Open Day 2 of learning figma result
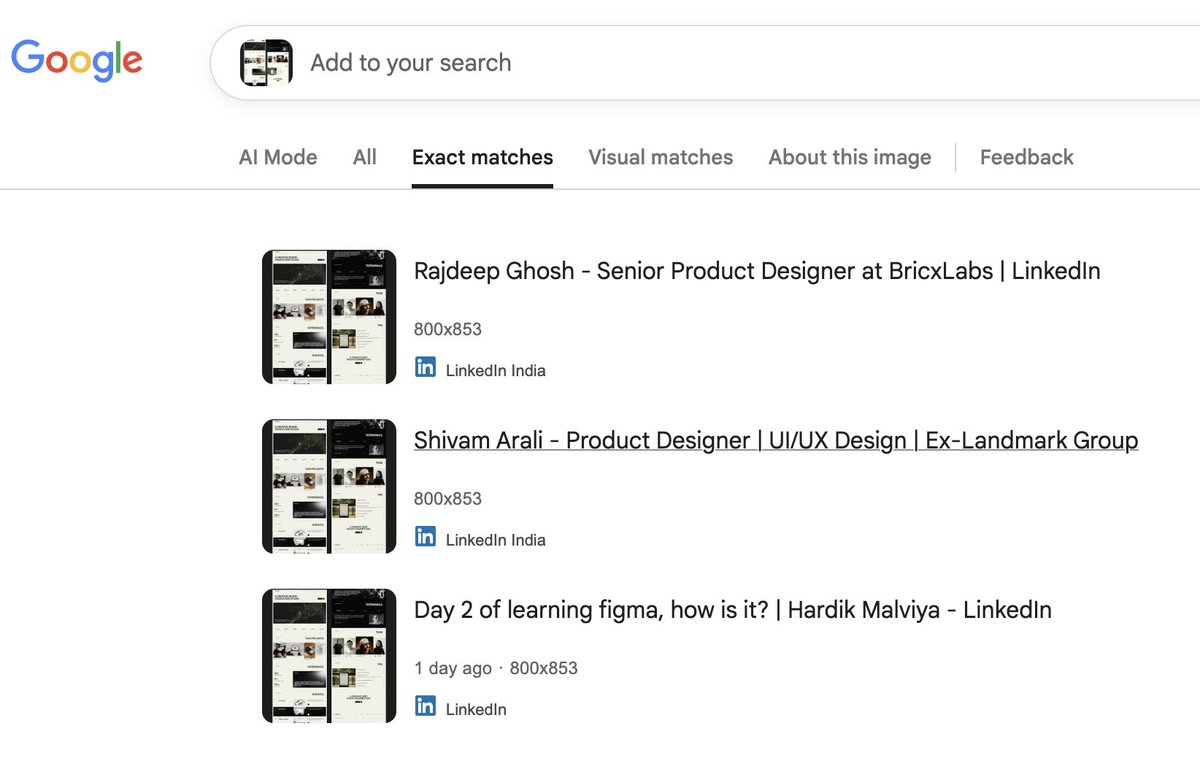Image resolution: width=1200 pixels, height=764 pixels. click(x=733, y=610)
